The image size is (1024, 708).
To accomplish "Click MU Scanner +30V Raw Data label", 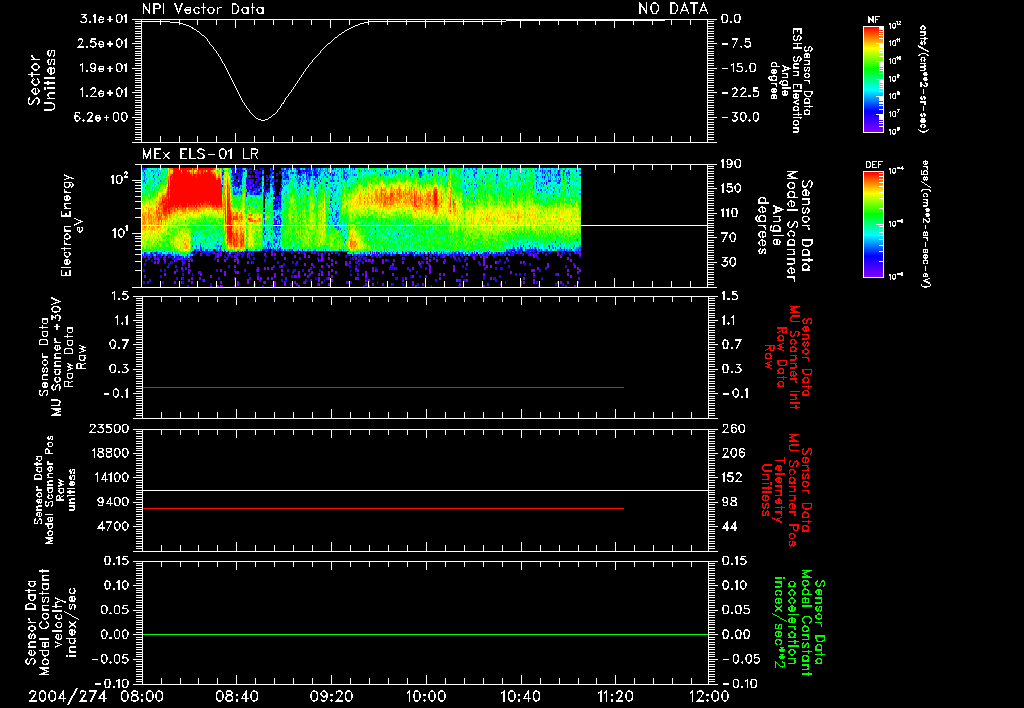I will tap(63, 356).
